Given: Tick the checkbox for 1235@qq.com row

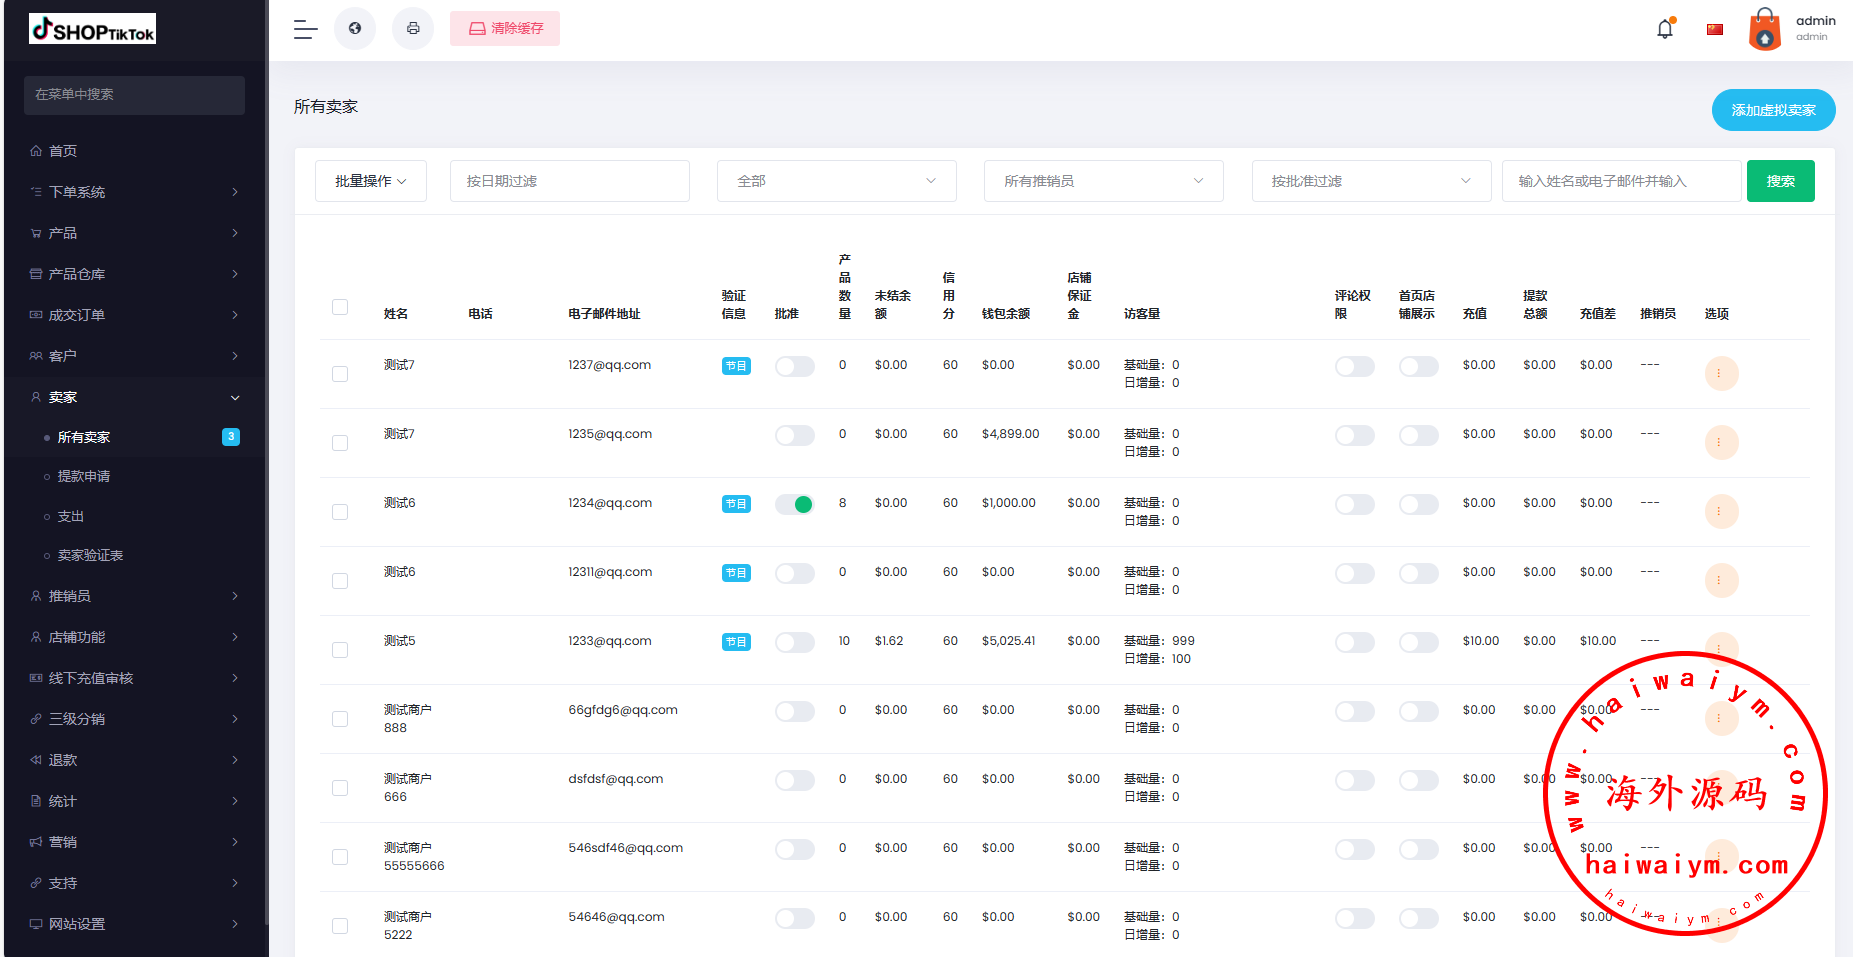Looking at the screenshot, I should (340, 443).
